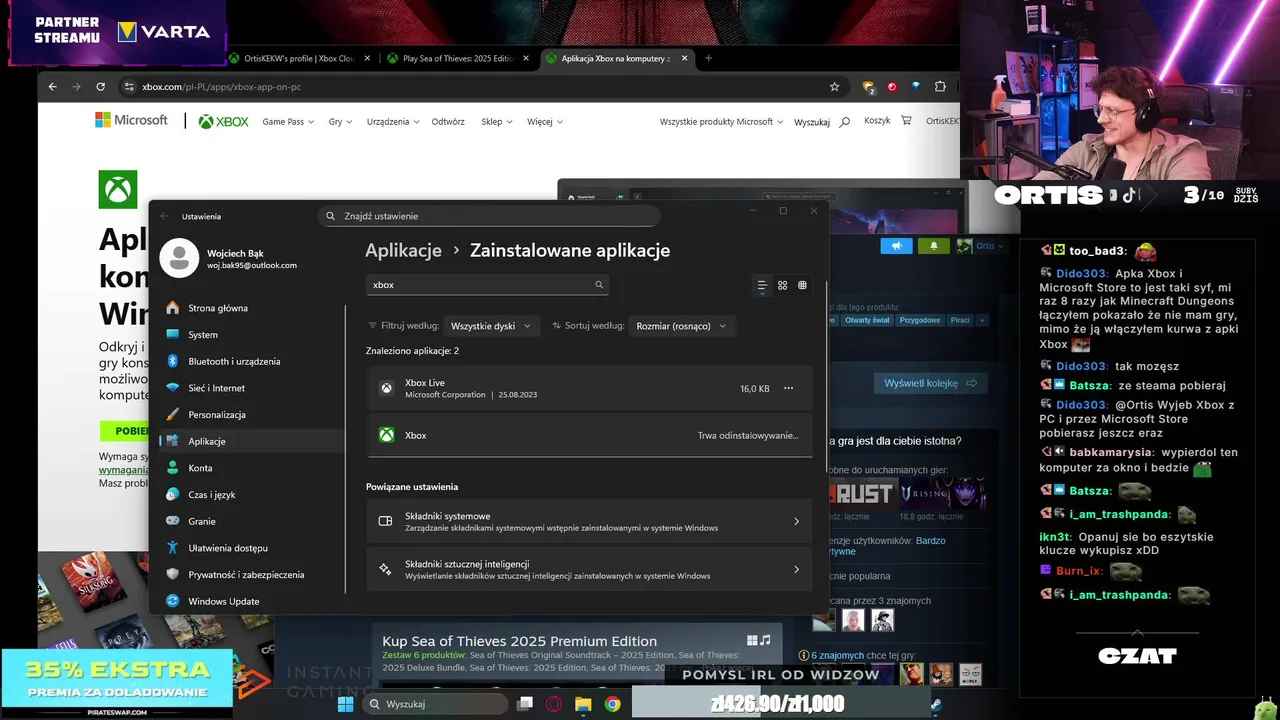Click Wyświetl kolejkę button in Steam

(x=930, y=383)
